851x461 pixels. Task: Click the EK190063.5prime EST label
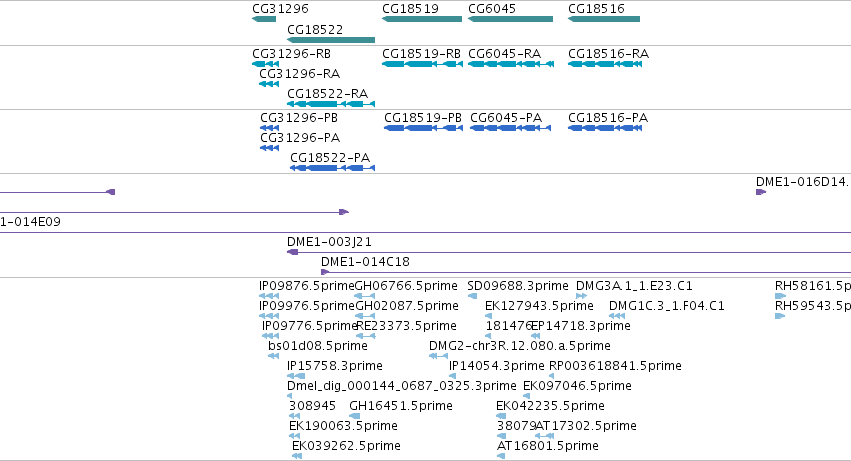[343, 426]
